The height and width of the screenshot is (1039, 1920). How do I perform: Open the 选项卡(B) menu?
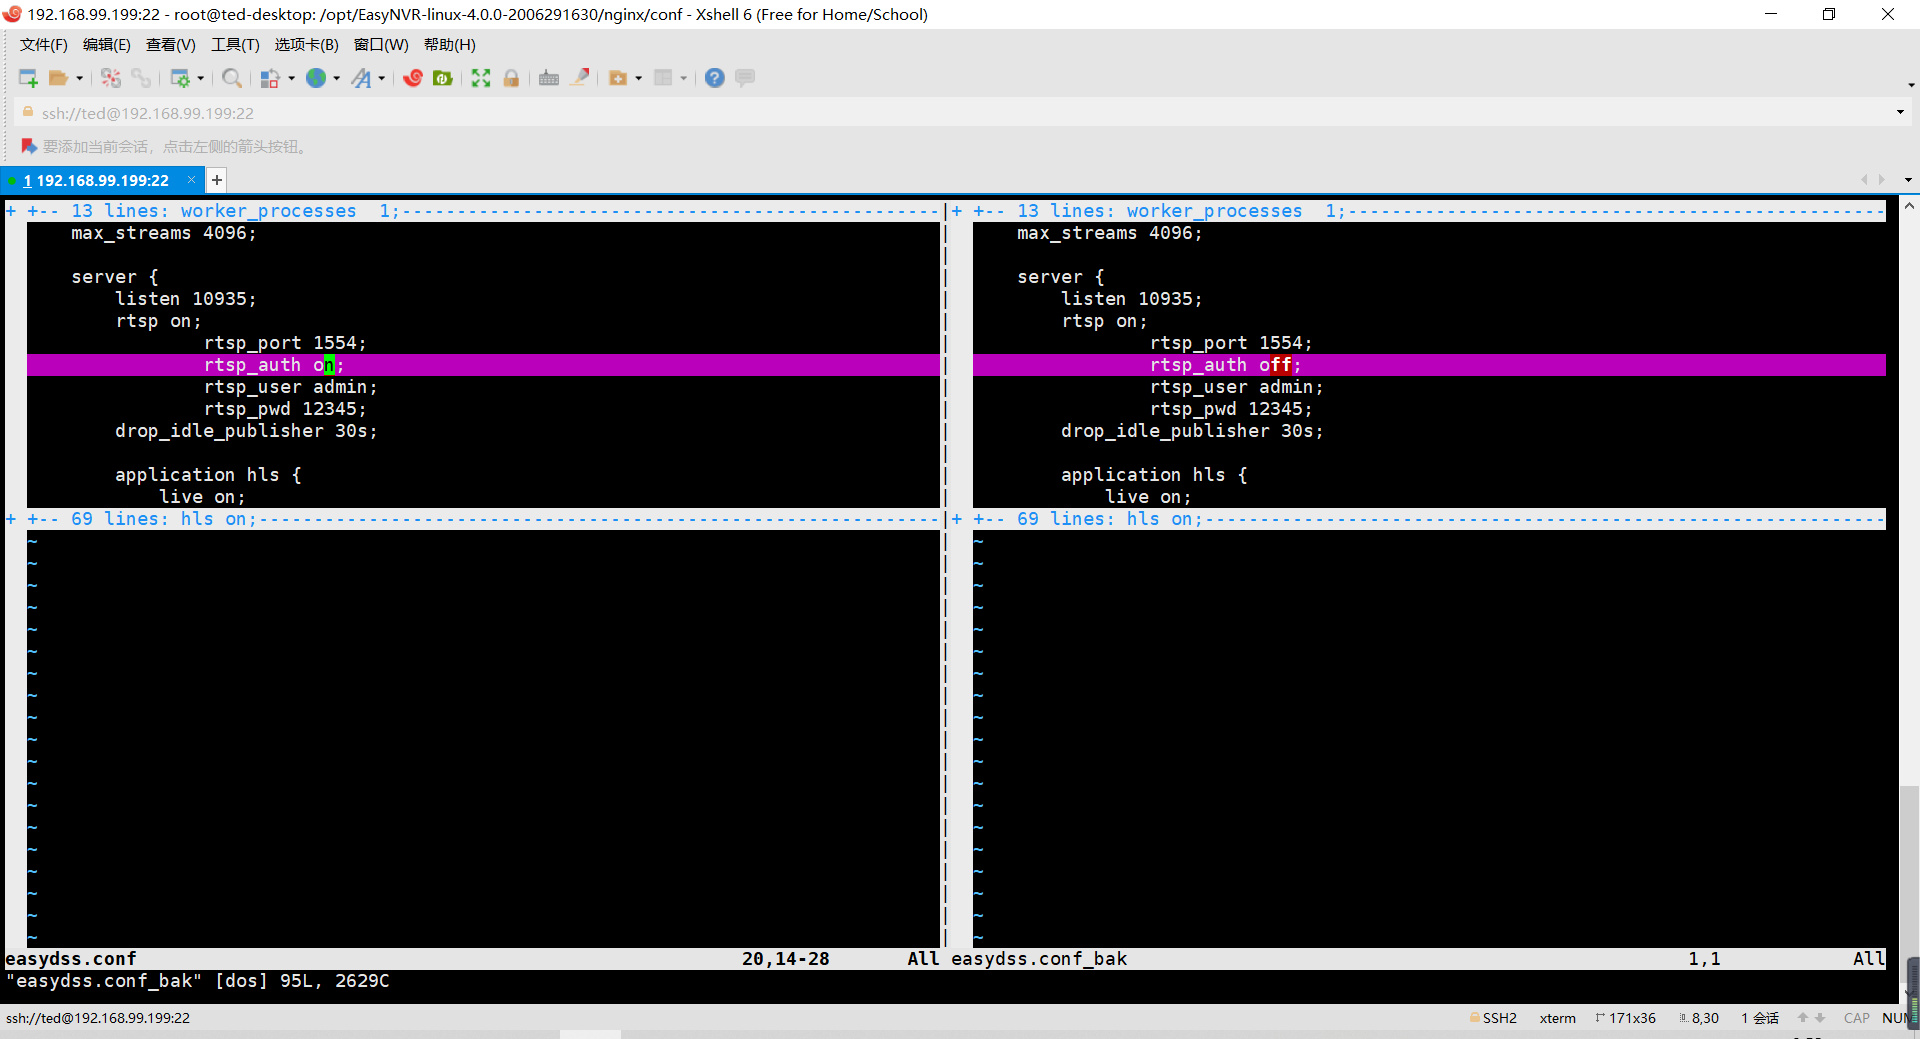point(307,44)
